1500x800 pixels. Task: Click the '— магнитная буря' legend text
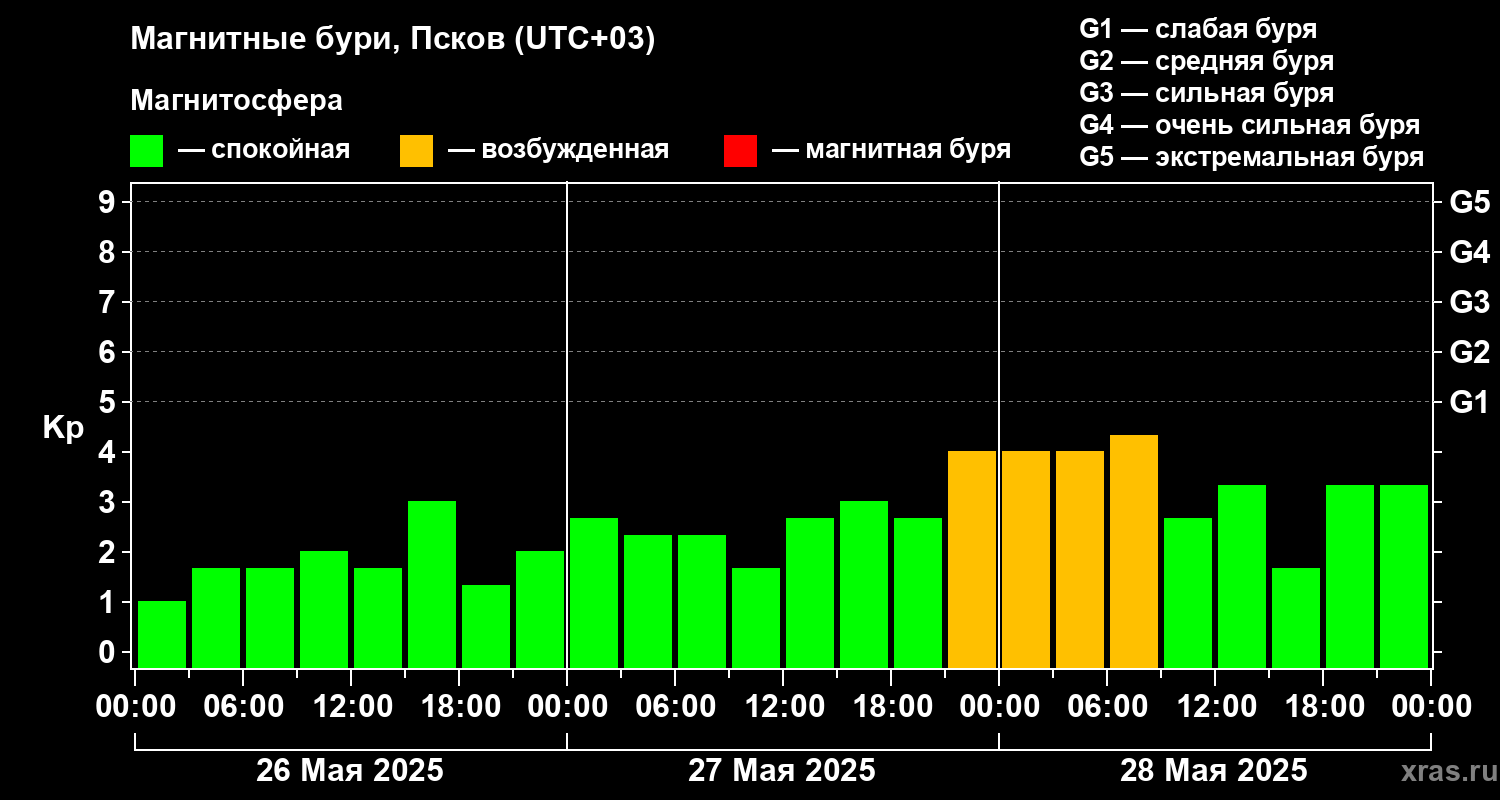tap(891, 151)
